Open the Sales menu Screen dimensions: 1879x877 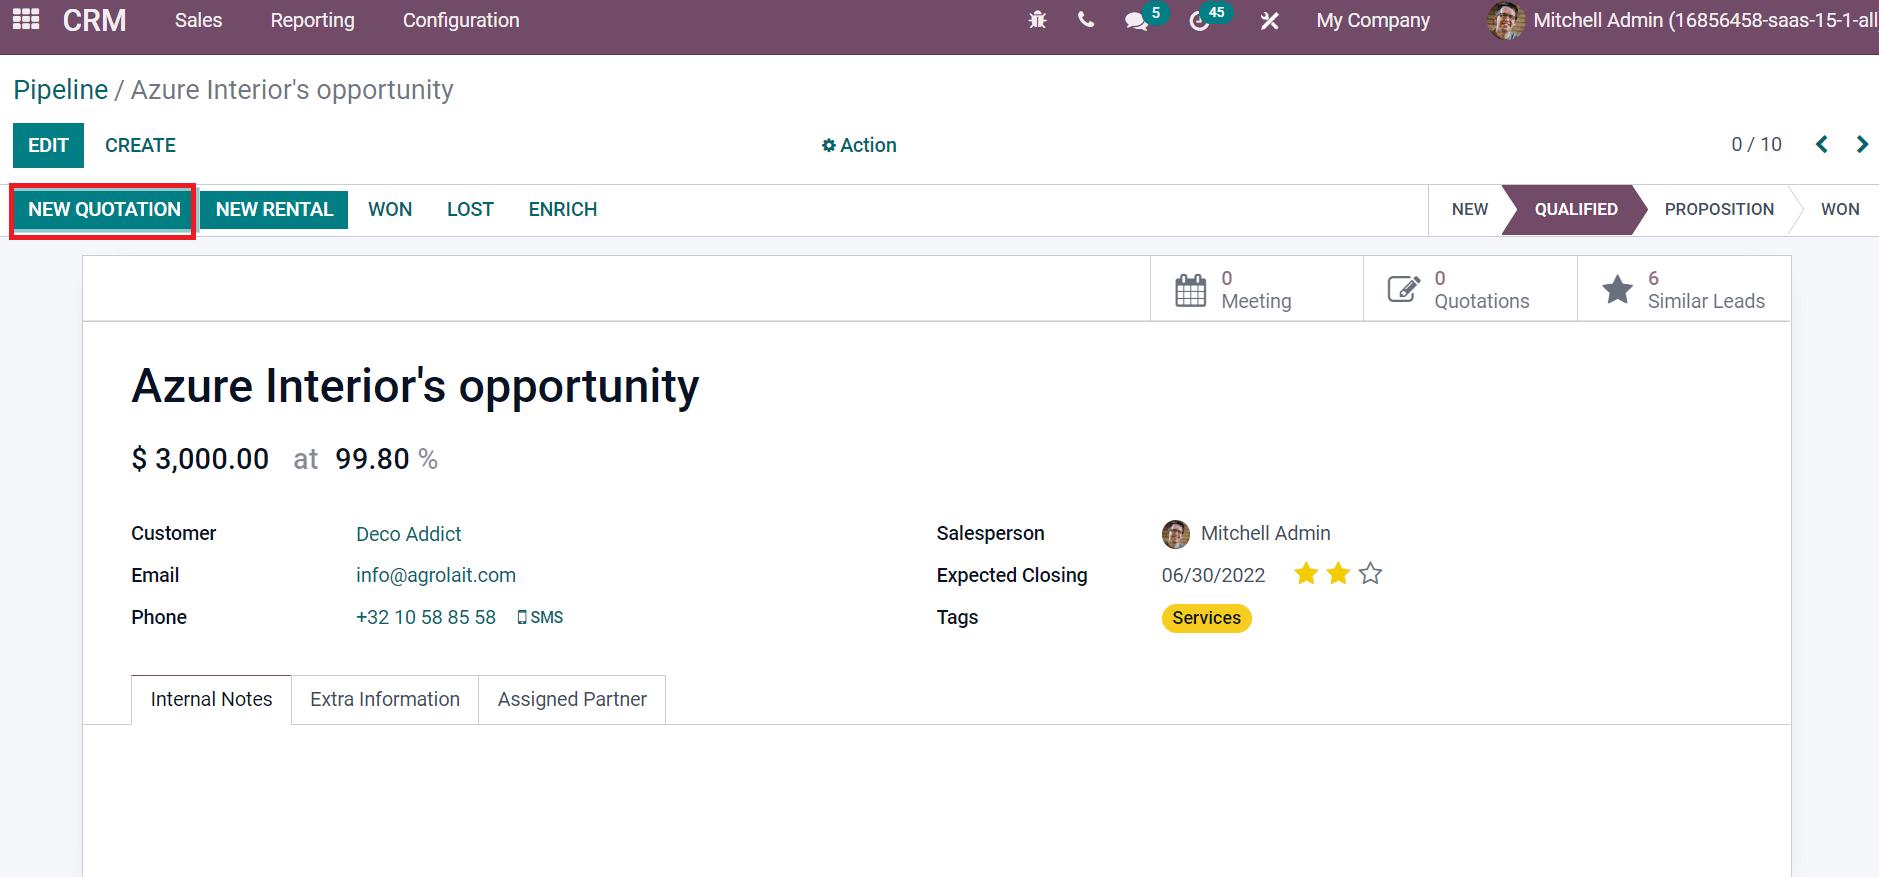[x=198, y=20]
